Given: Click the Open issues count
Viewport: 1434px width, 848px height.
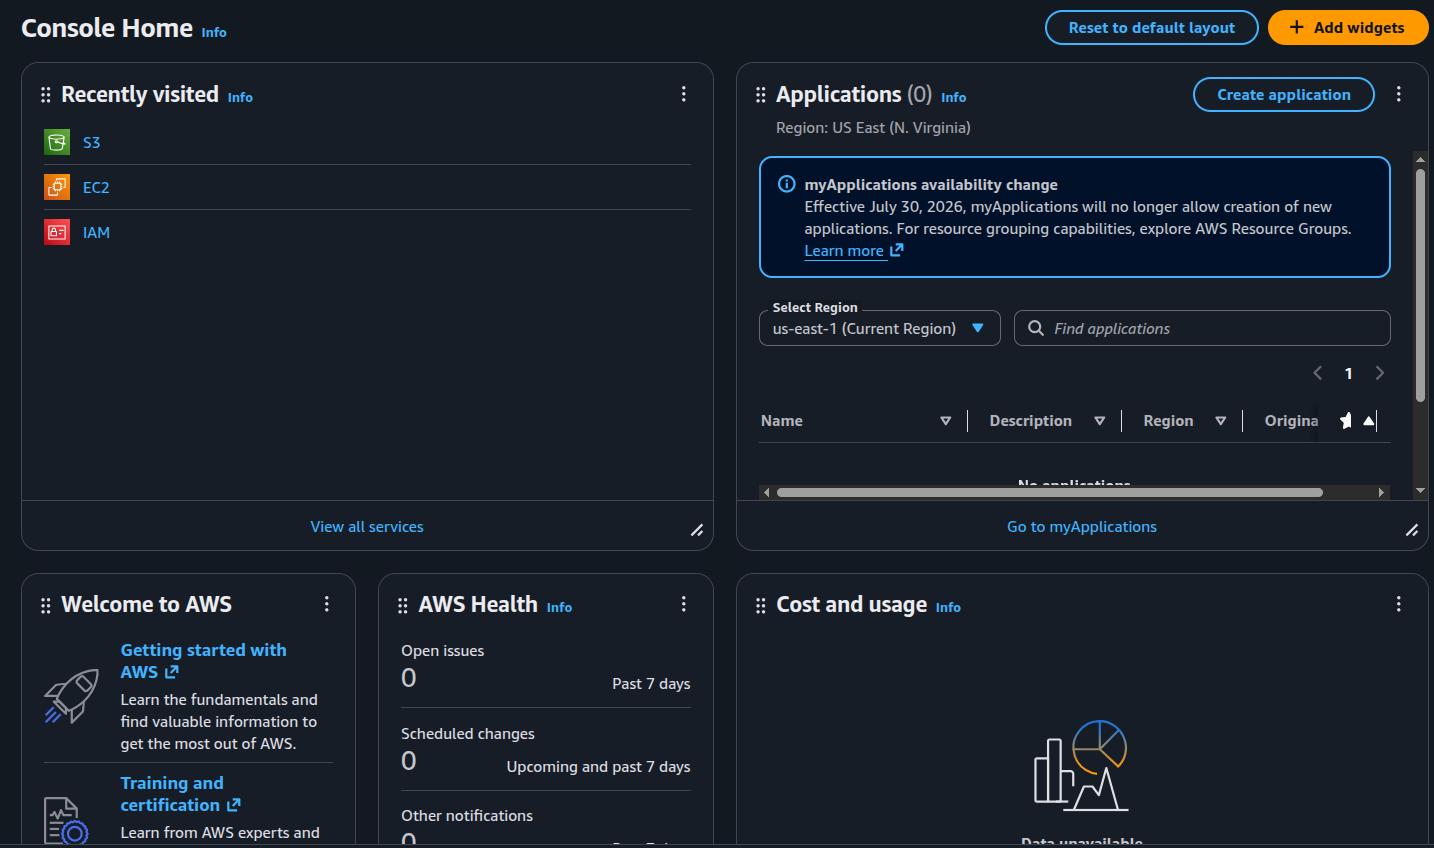Looking at the screenshot, I should [409, 678].
